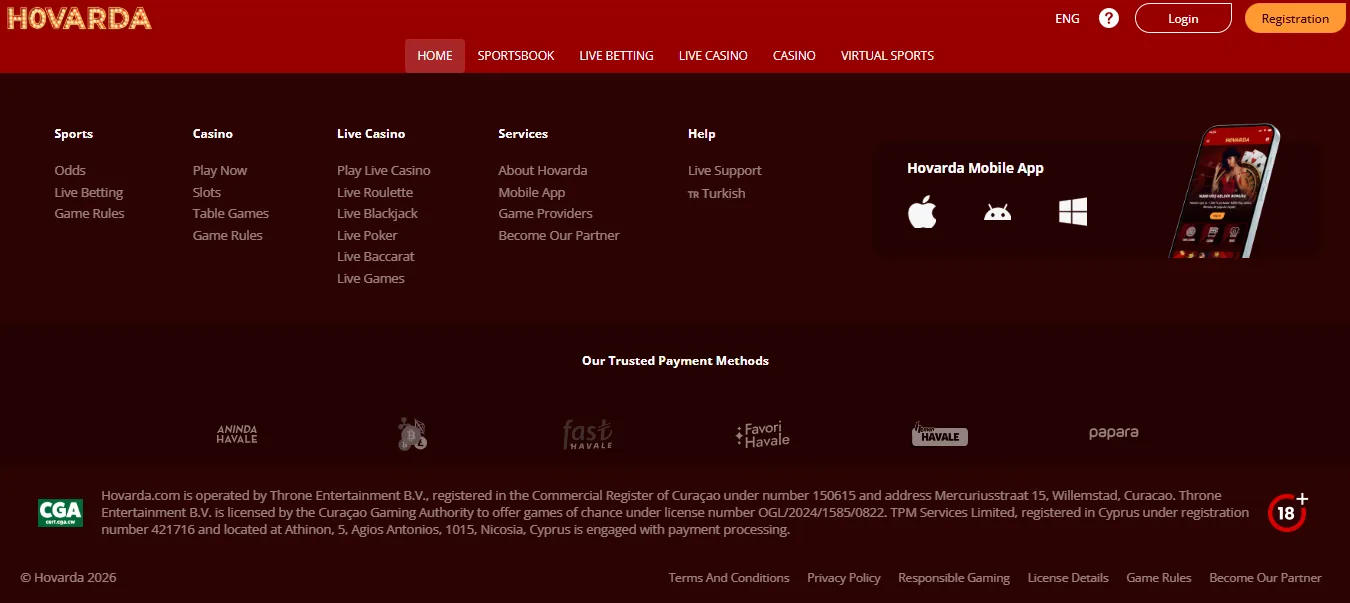Viewport: 1350px width, 603px height.
Task: Open Slots link
Action: [x=207, y=192]
